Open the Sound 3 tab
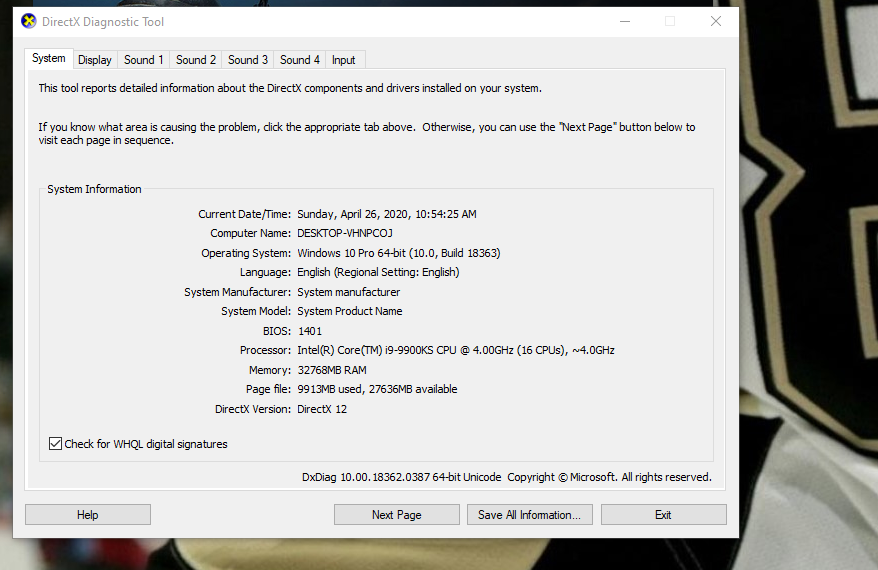Viewport: 878px width, 570px height. [x=247, y=60]
